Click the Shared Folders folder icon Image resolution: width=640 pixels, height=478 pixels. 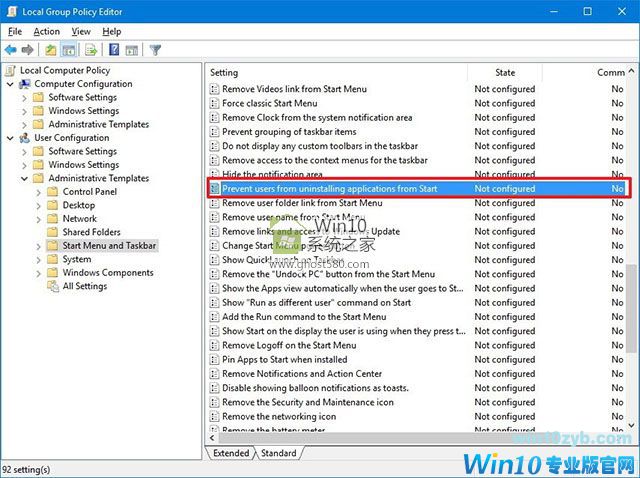(x=52, y=232)
